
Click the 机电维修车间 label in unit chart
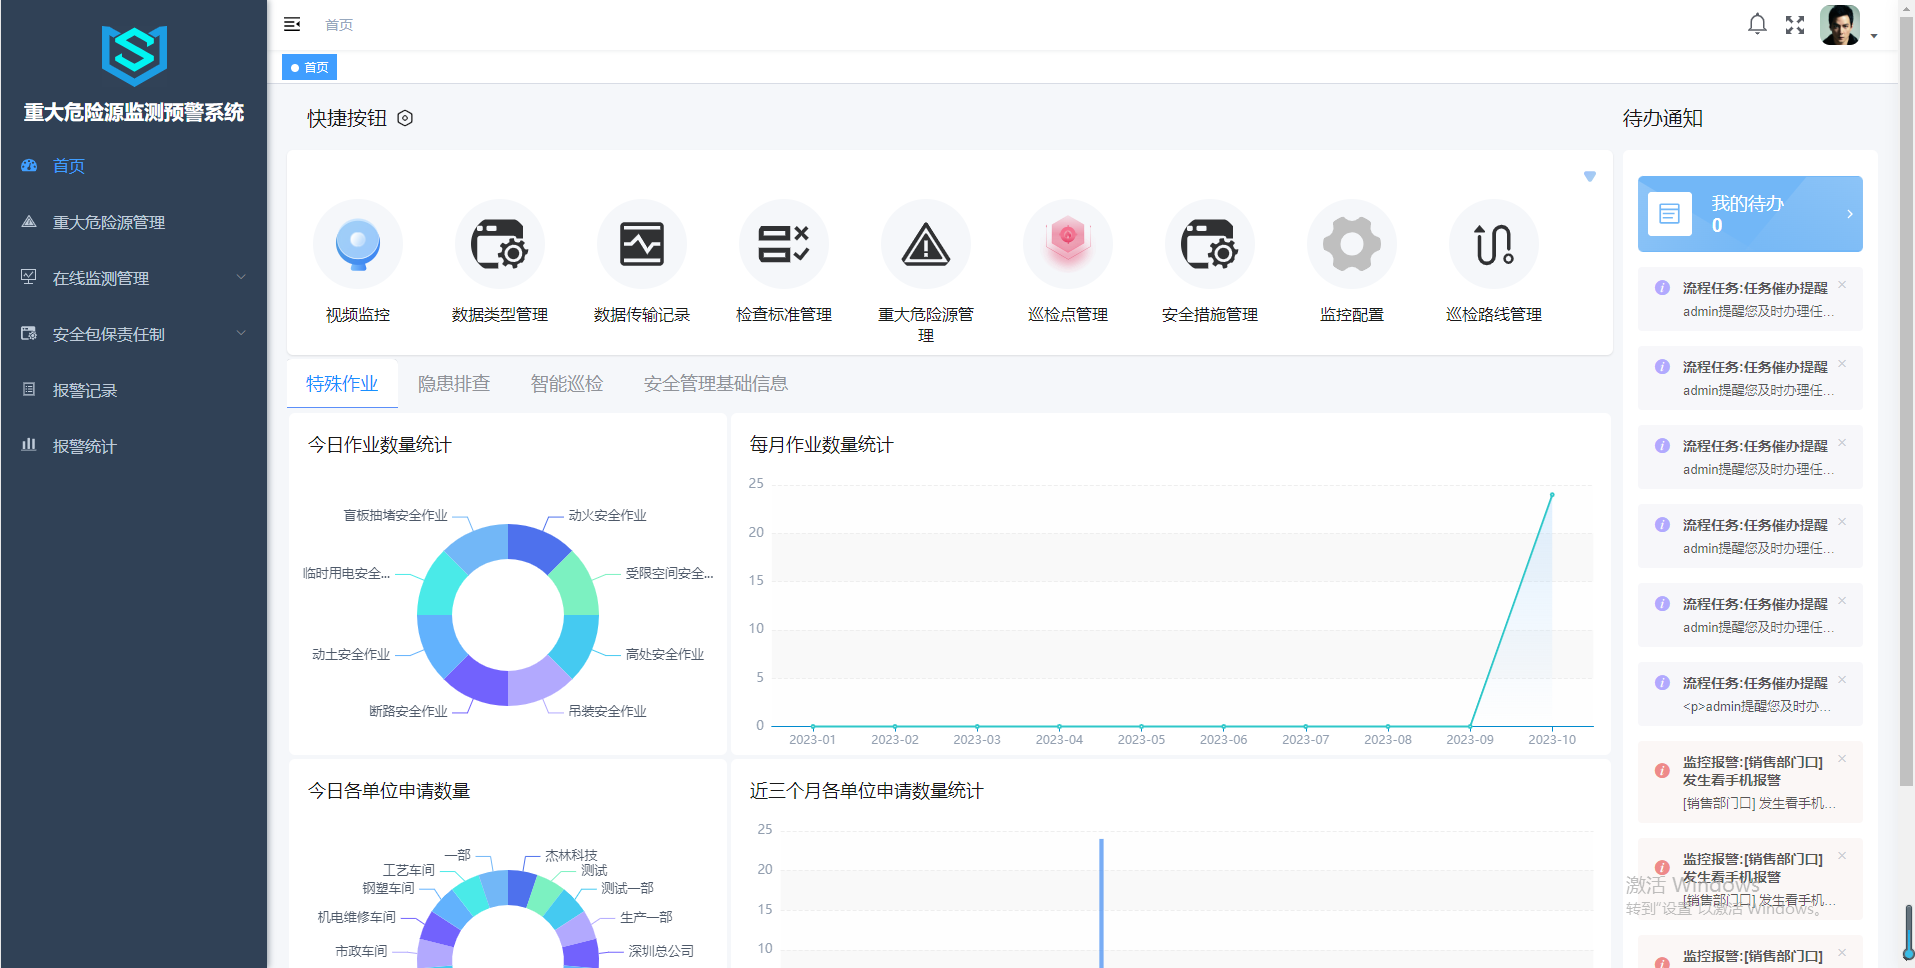[x=357, y=918]
